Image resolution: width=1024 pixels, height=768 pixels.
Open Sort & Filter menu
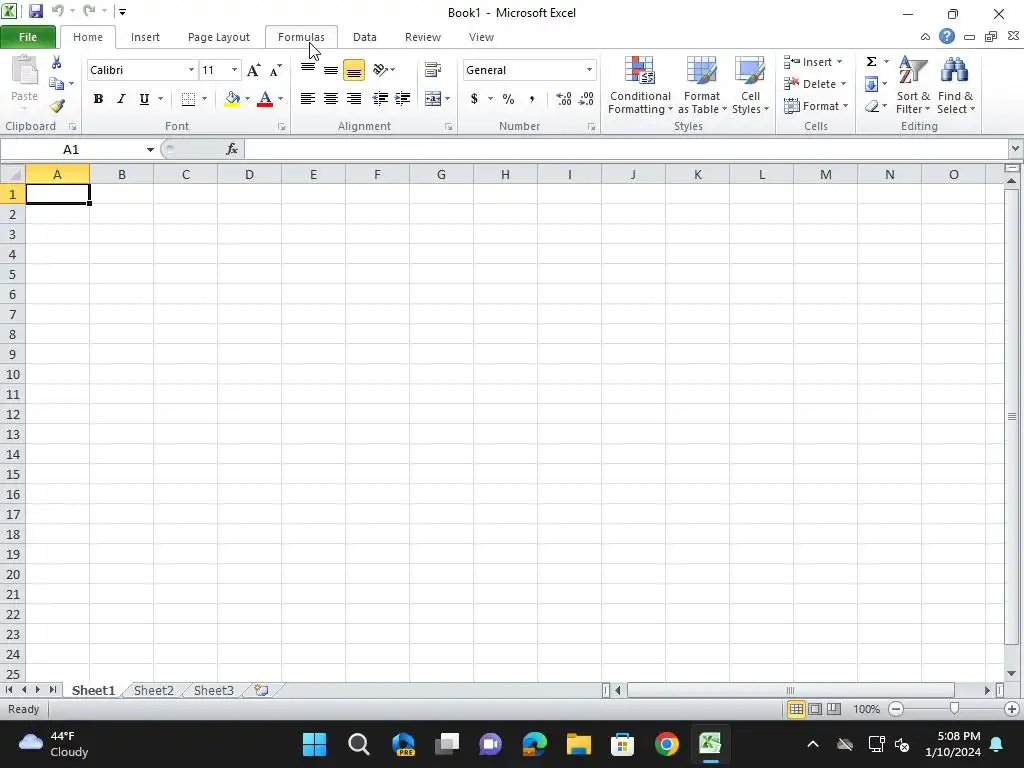(x=913, y=85)
